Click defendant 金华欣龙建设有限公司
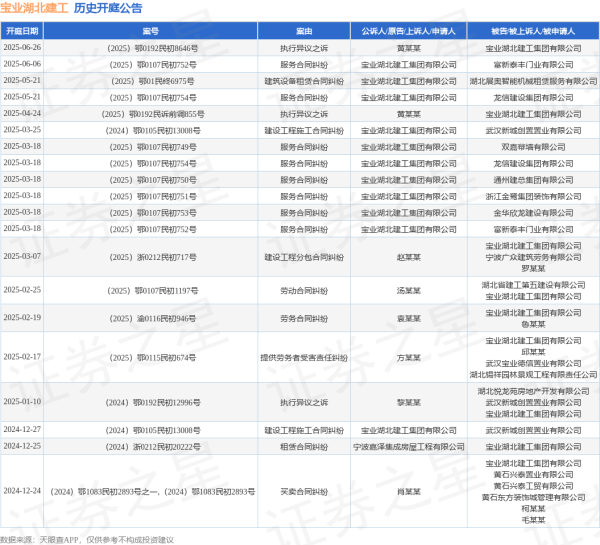The height and width of the screenshot is (545, 600). (533, 213)
